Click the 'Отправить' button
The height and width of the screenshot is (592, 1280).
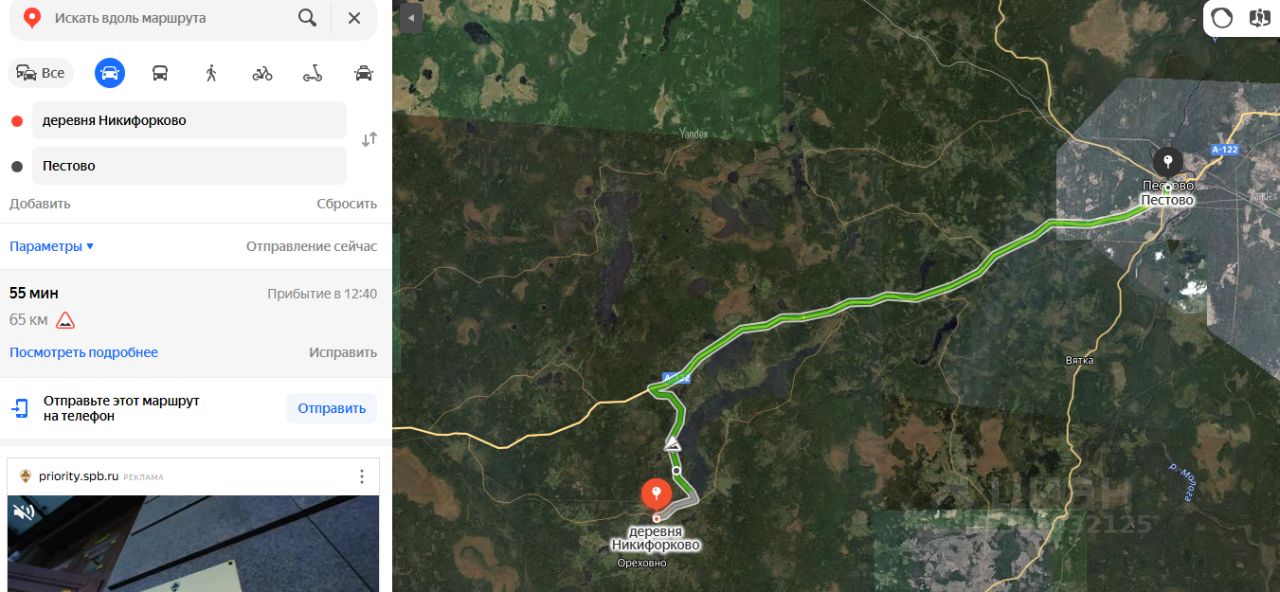(332, 408)
